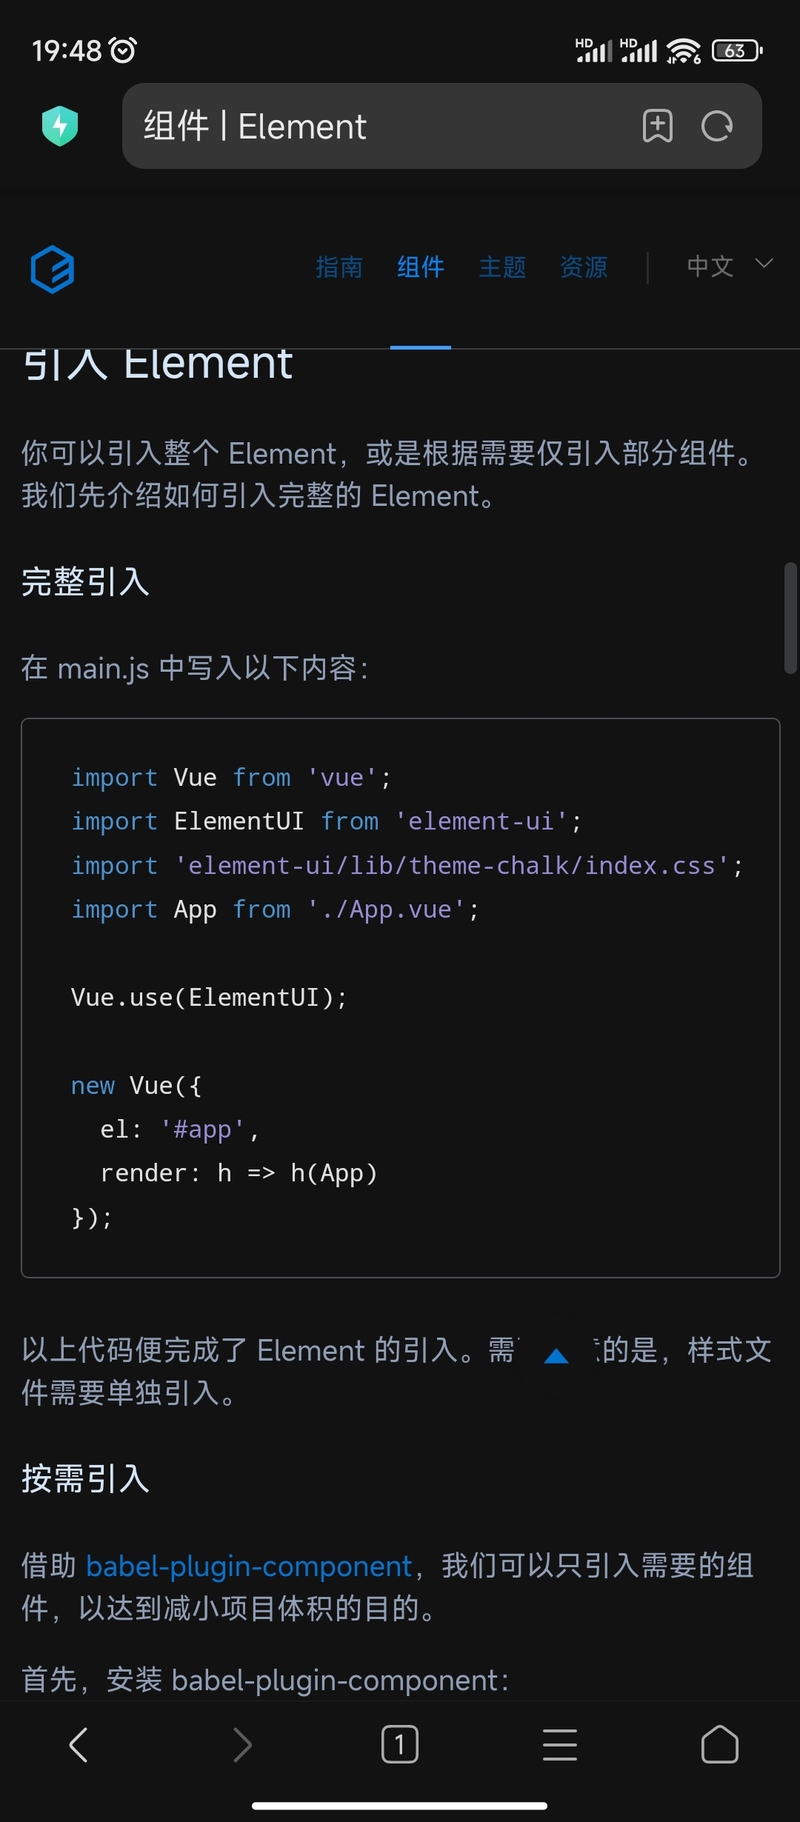The width and height of the screenshot is (800, 1822).
Task: Open the browser hamburger menu
Action: [x=560, y=1745]
